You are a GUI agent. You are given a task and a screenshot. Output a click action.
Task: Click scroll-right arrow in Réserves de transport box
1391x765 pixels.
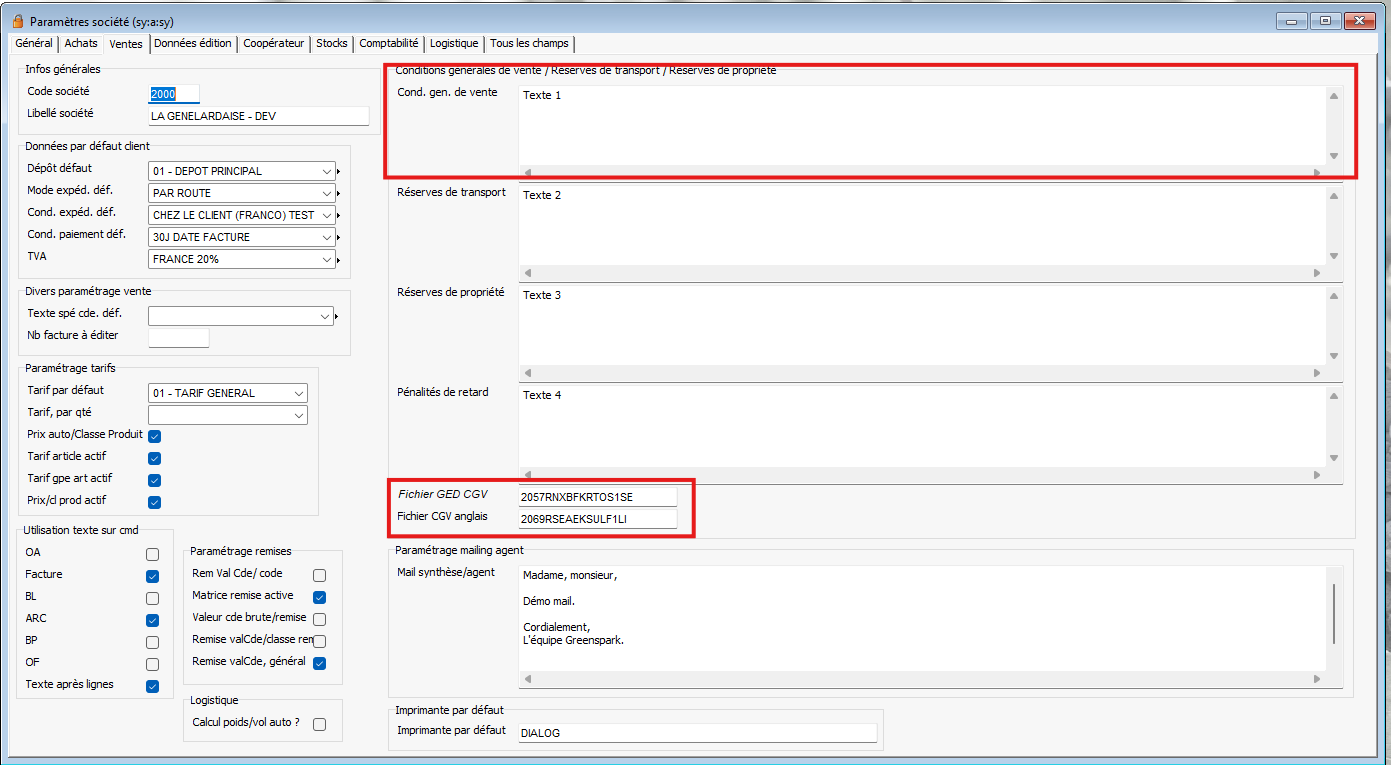click(x=1317, y=273)
